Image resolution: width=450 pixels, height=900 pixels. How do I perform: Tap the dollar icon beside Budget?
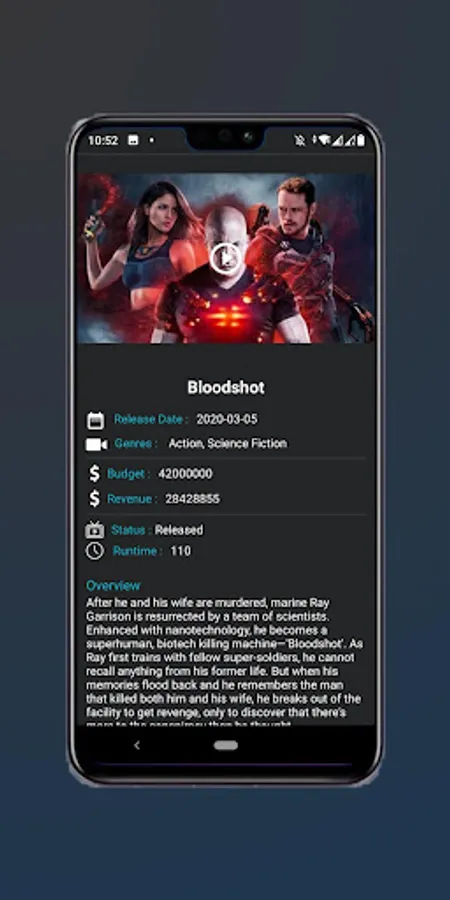[x=95, y=474]
